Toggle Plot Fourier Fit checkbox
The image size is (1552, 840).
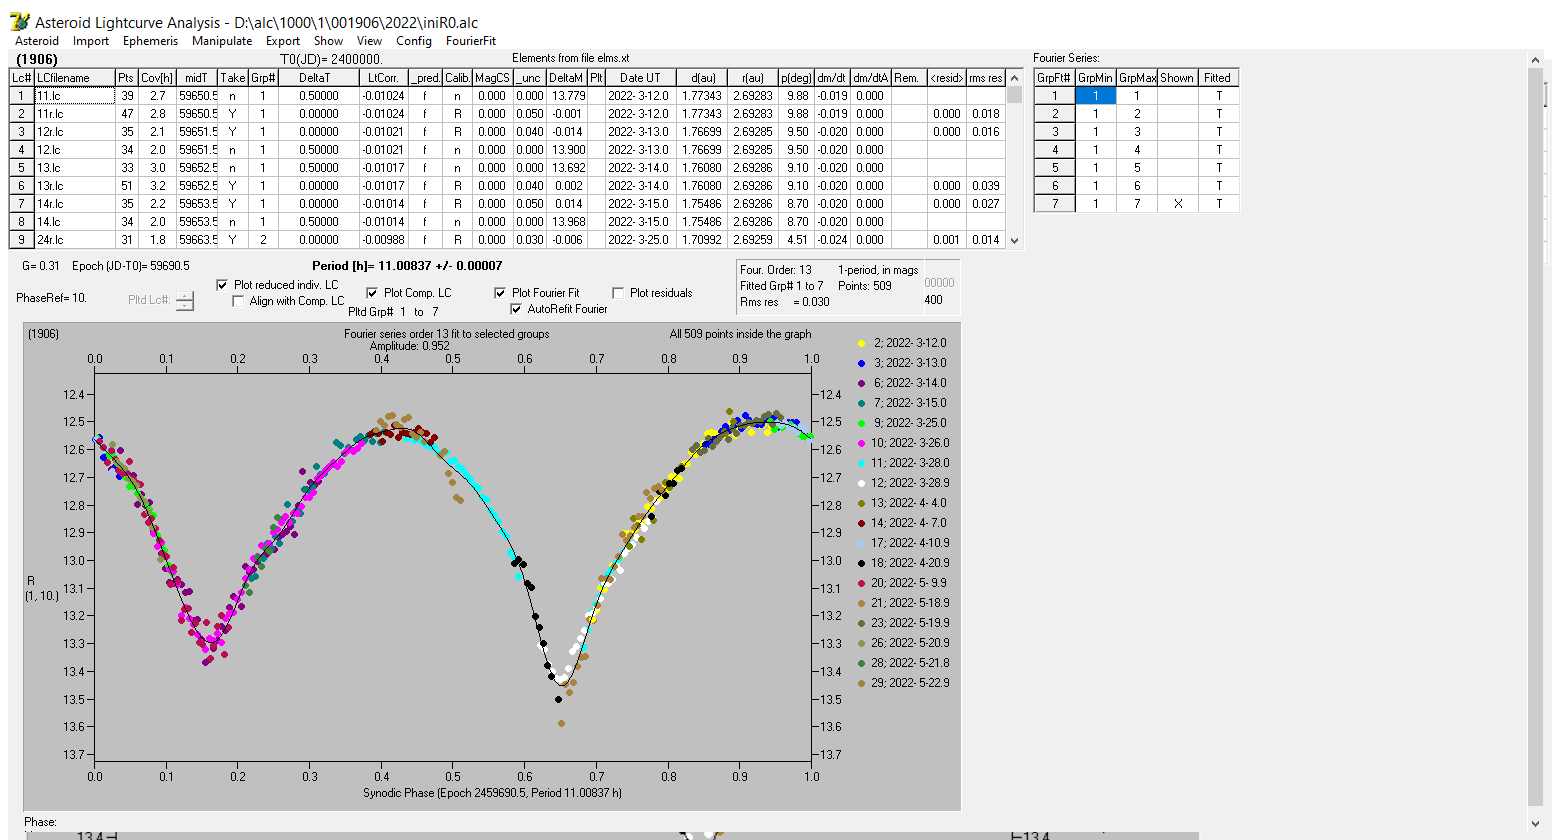(x=500, y=293)
